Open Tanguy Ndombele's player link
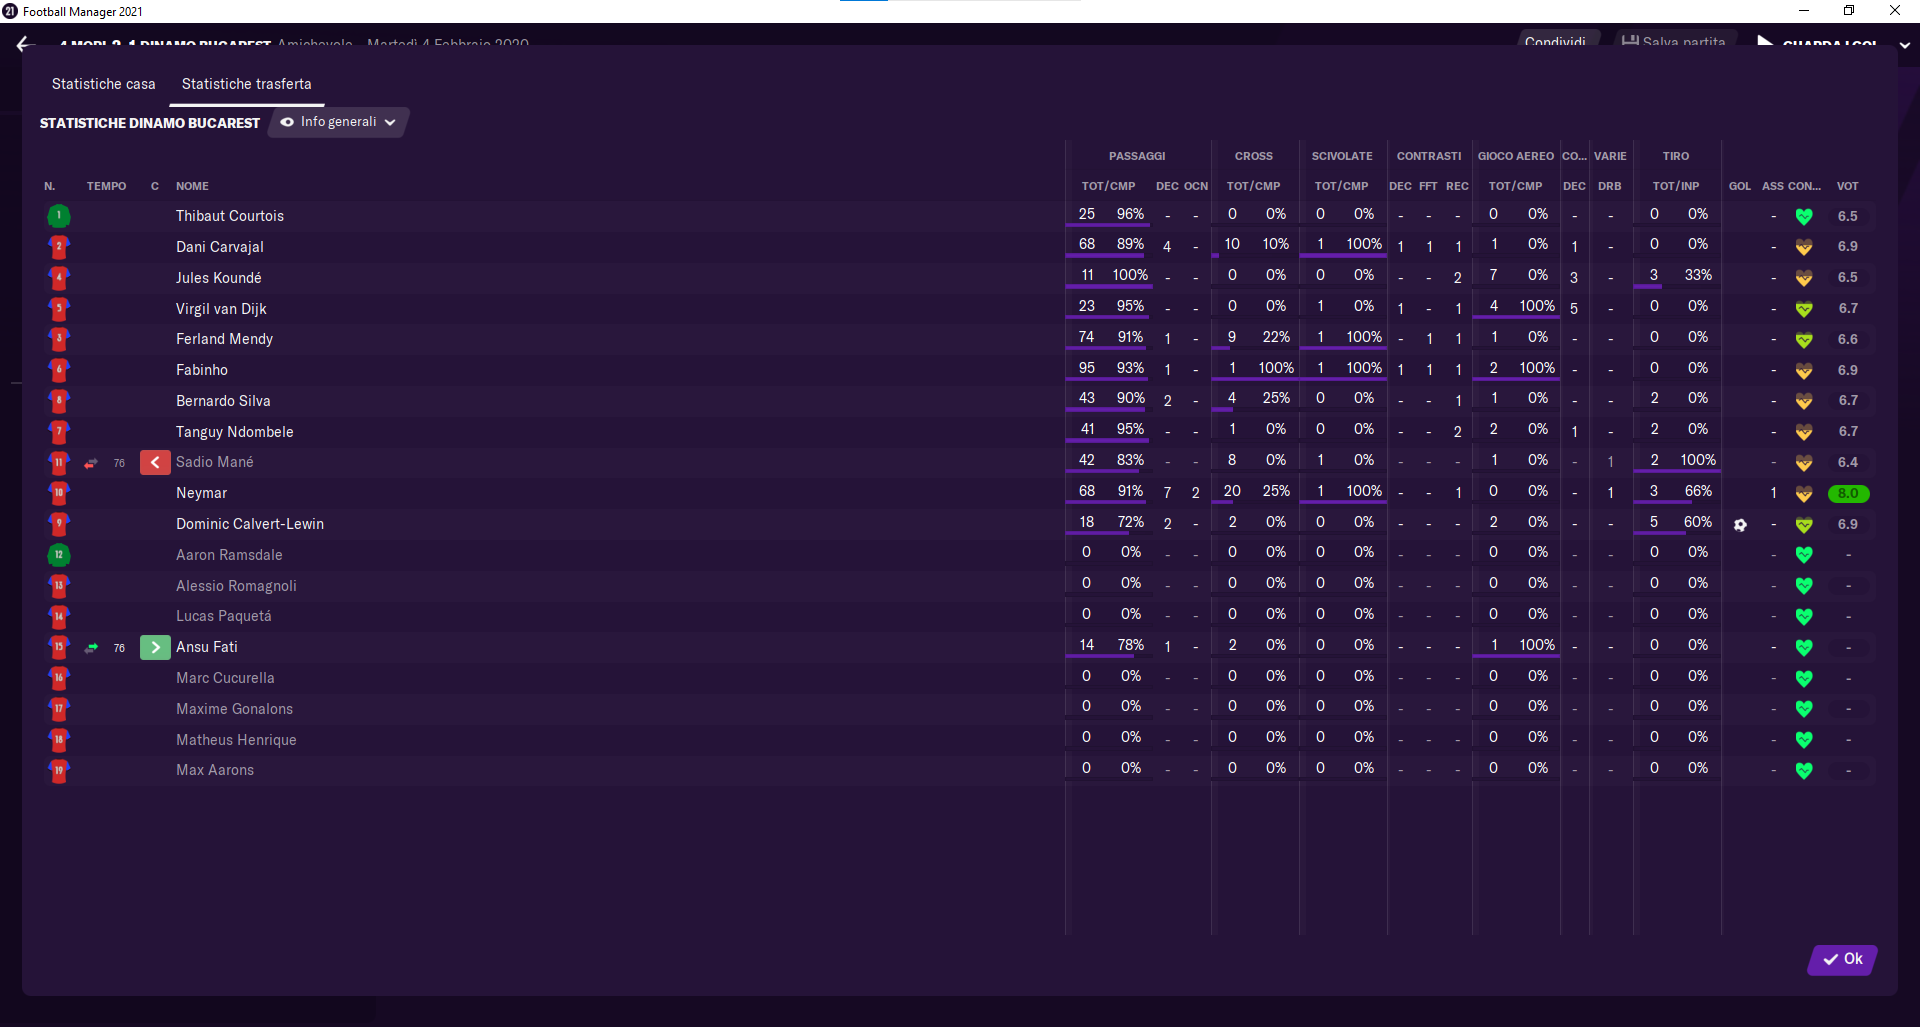 (235, 432)
